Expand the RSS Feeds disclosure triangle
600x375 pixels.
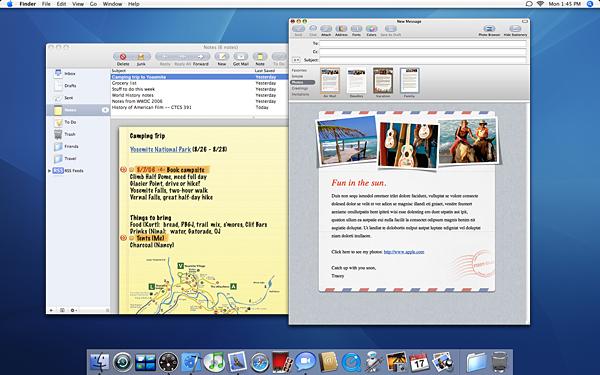[49, 171]
